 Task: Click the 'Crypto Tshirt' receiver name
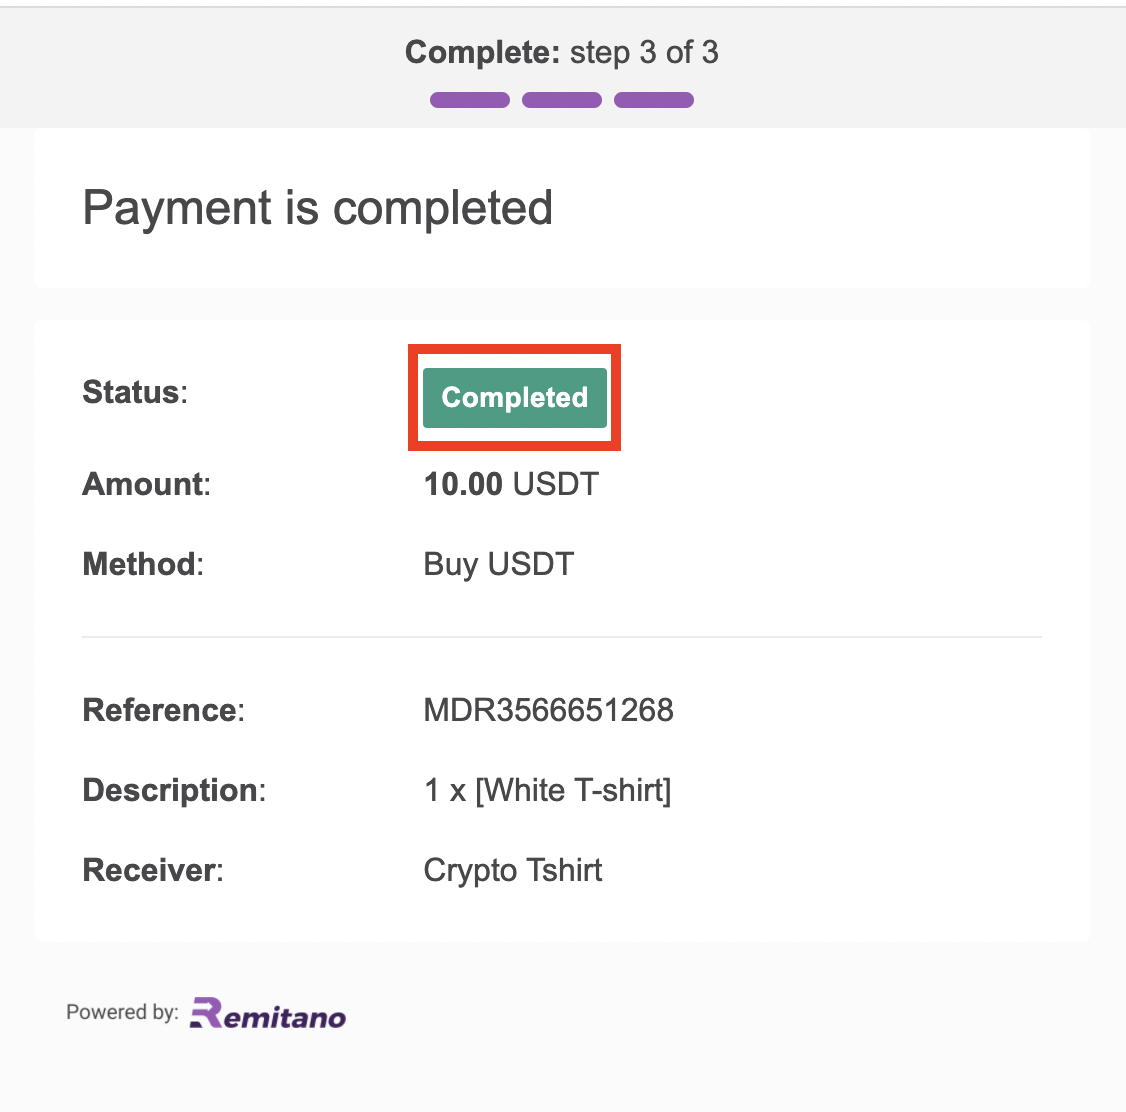(x=513, y=871)
